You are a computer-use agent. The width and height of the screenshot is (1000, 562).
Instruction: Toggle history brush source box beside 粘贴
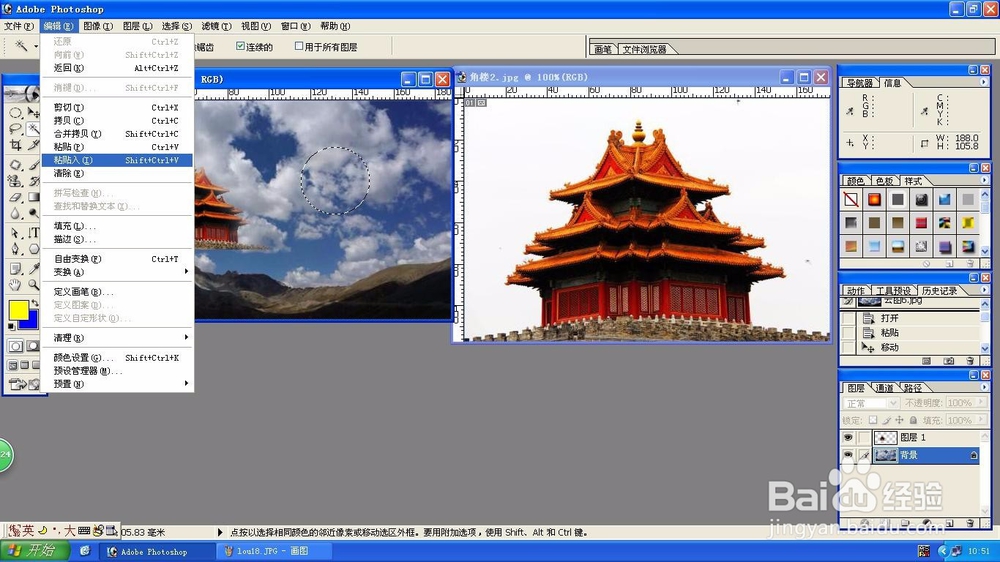pyautogui.click(x=848, y=332)
